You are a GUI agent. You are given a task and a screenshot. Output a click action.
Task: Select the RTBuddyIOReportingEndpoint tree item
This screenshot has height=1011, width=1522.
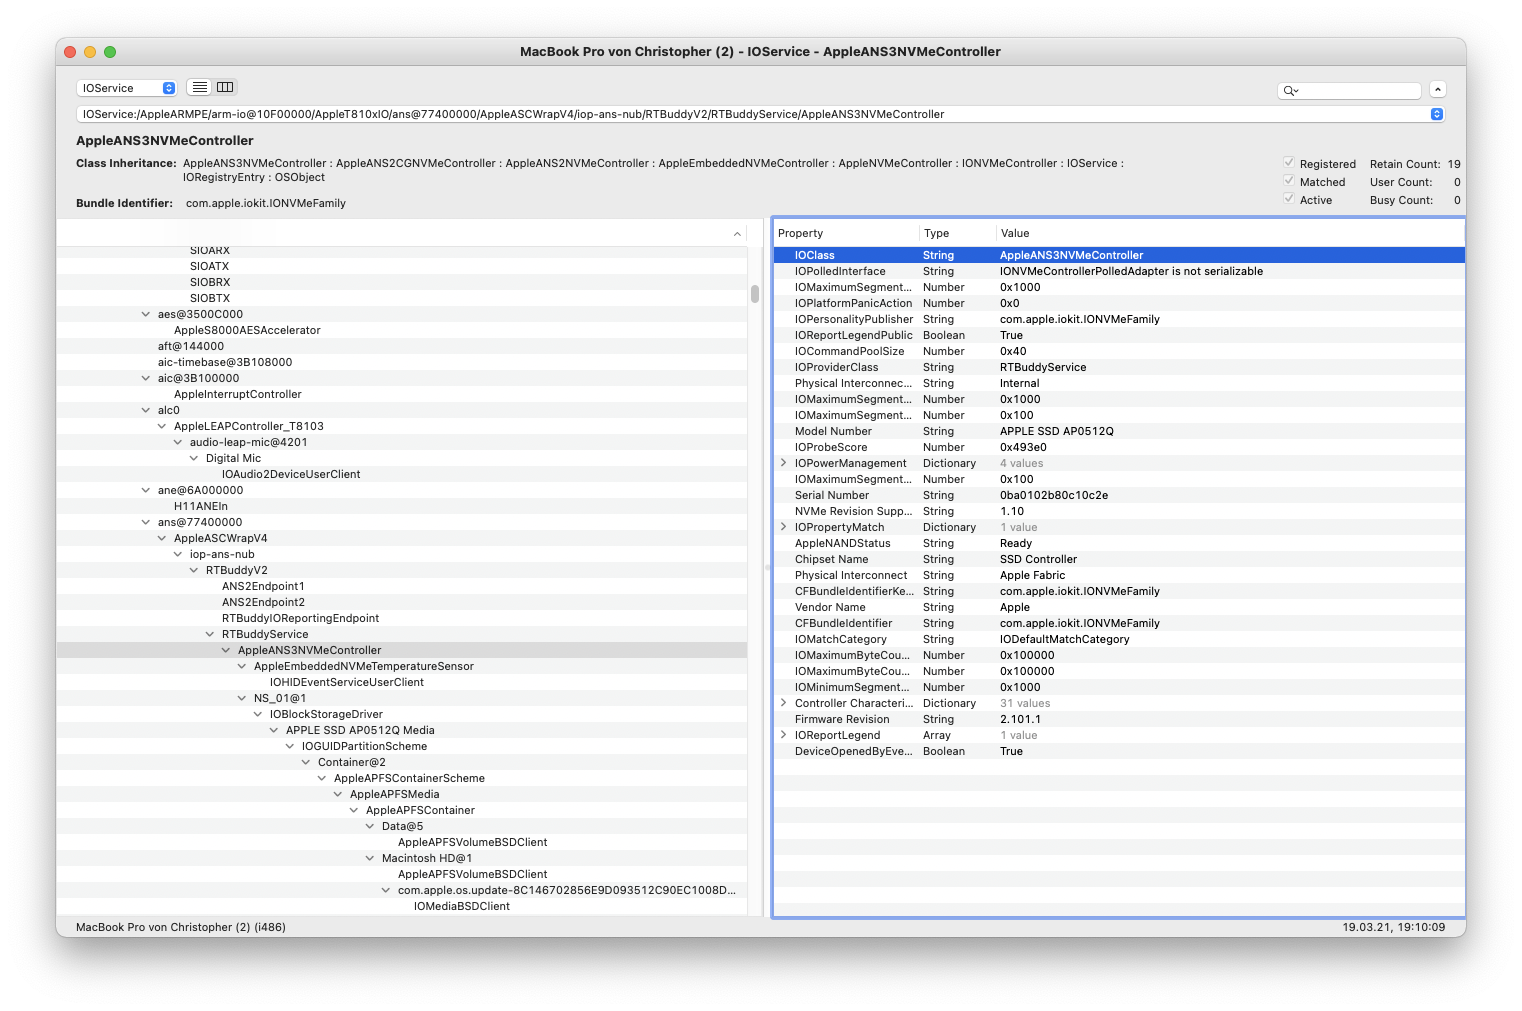click(x=300, y=618)
